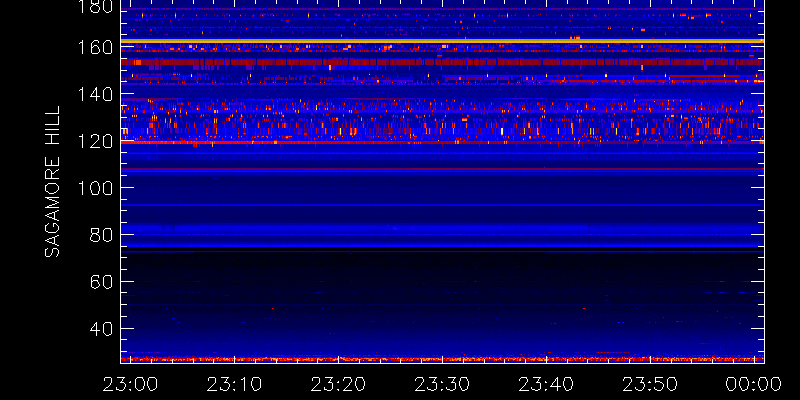This screenshot has height=400, width=800.
Task: Select the 180 frequency axis label
Action: (96, 7)
